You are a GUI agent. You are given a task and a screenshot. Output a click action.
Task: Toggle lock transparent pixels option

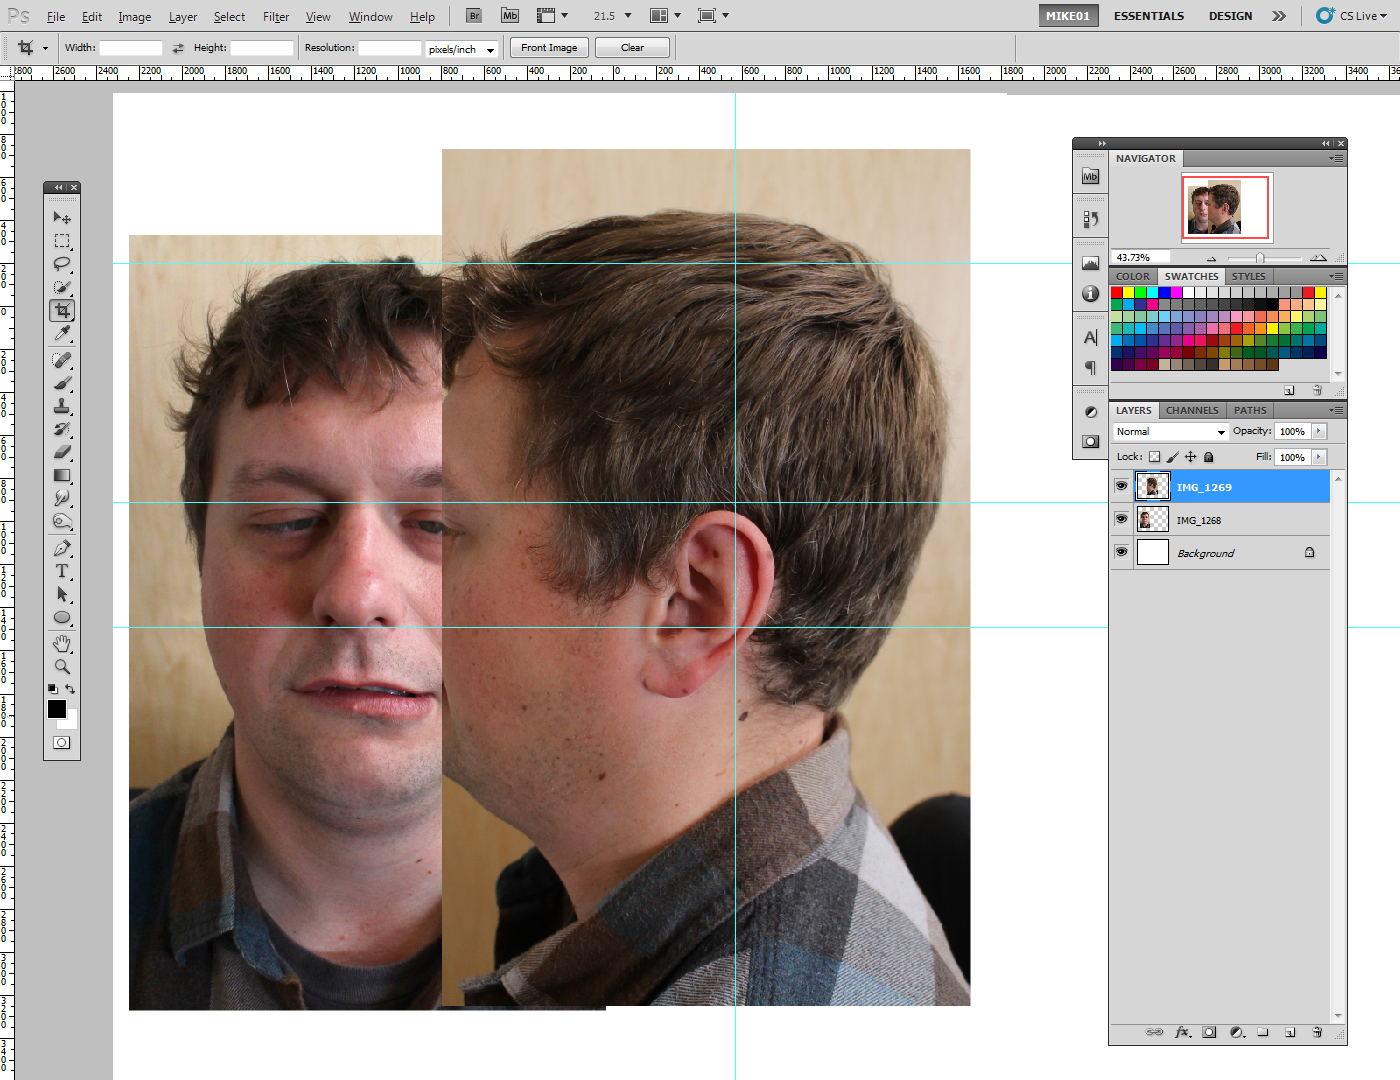coord(1154,457)
